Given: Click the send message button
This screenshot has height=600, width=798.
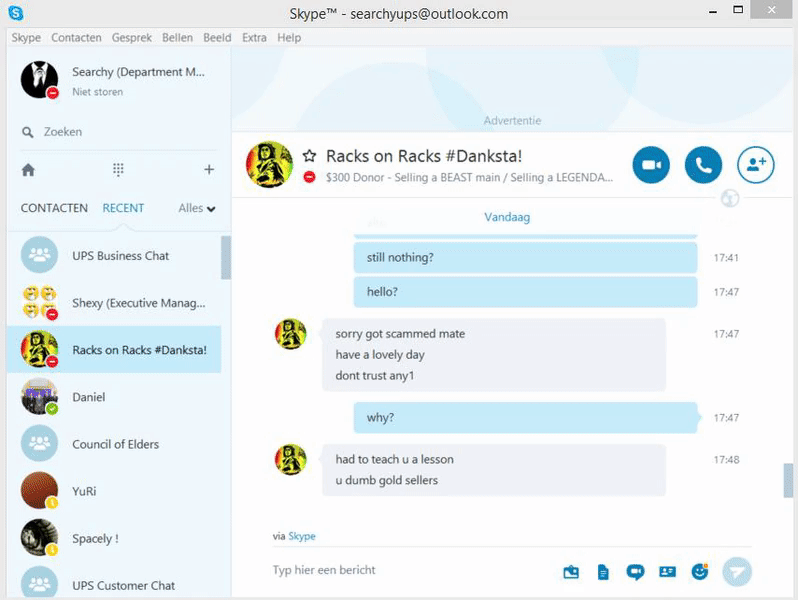Looking at the screenshot, I should pos(737,572).
